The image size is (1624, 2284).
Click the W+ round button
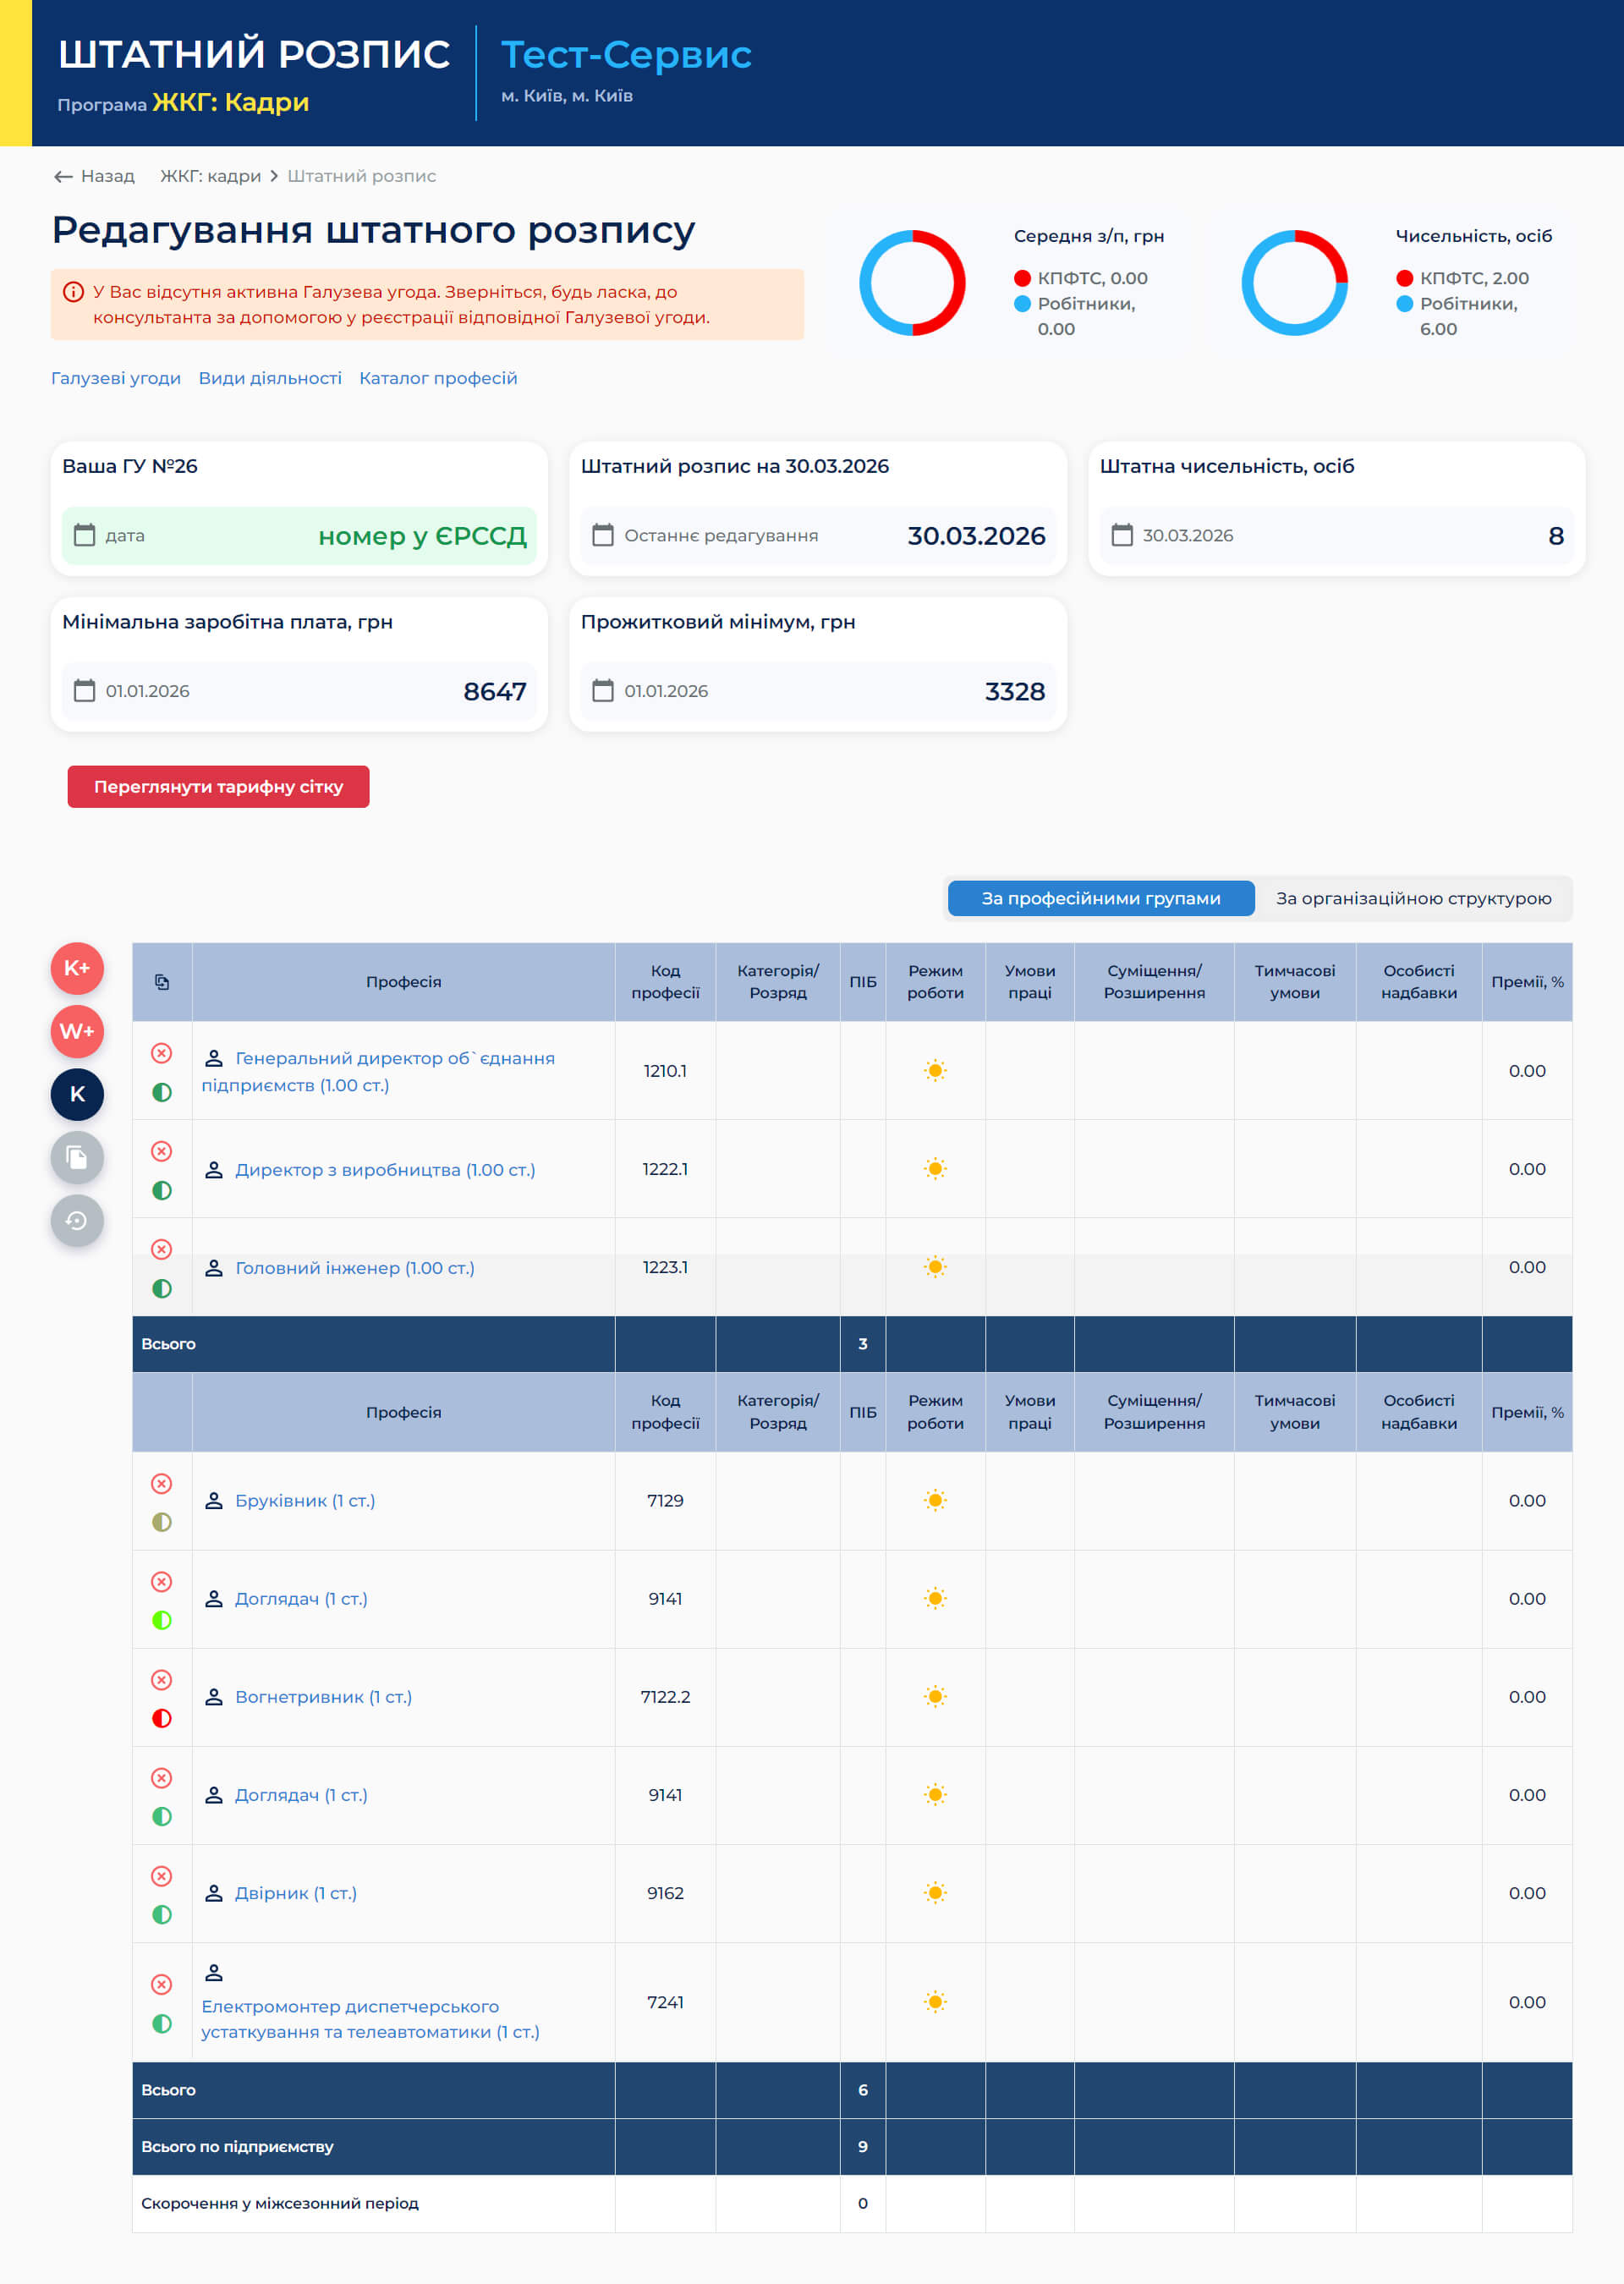coord(77,1031)
